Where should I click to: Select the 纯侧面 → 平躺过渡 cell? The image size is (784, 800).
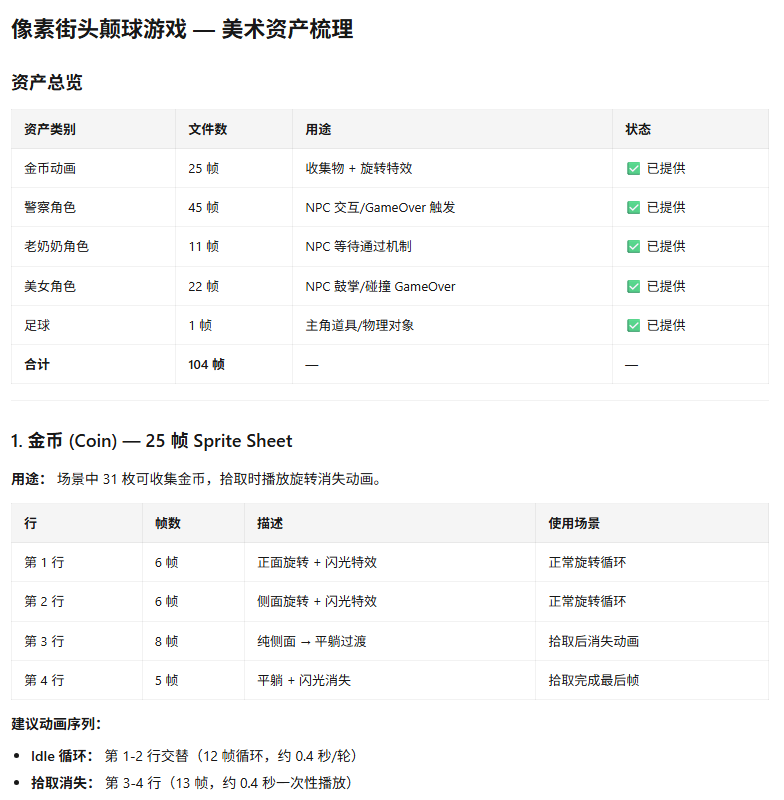coord(390,641)
